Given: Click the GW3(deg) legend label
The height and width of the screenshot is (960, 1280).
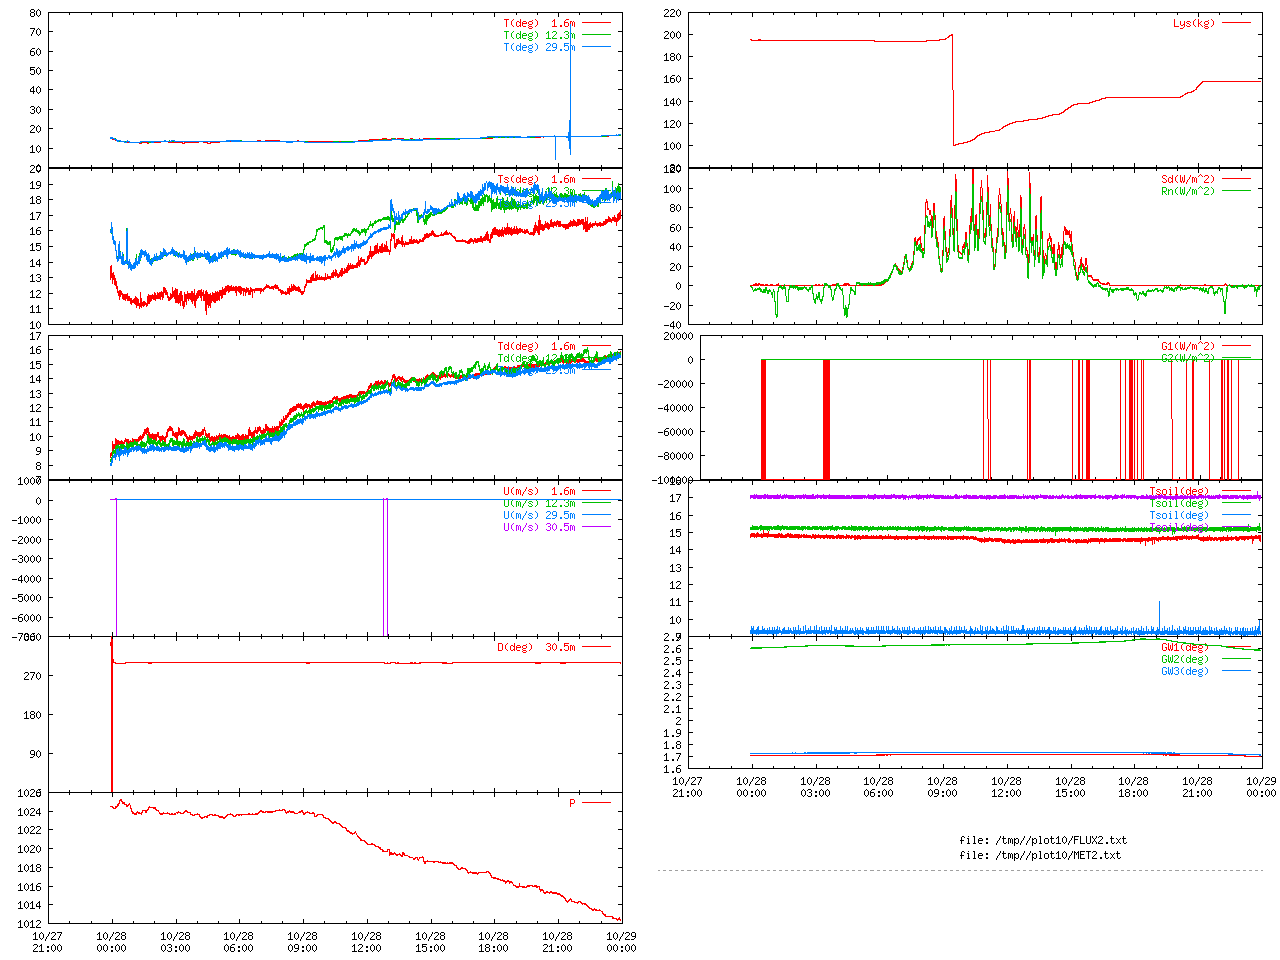Looking at the screenshot, I should pos(1184,671).
